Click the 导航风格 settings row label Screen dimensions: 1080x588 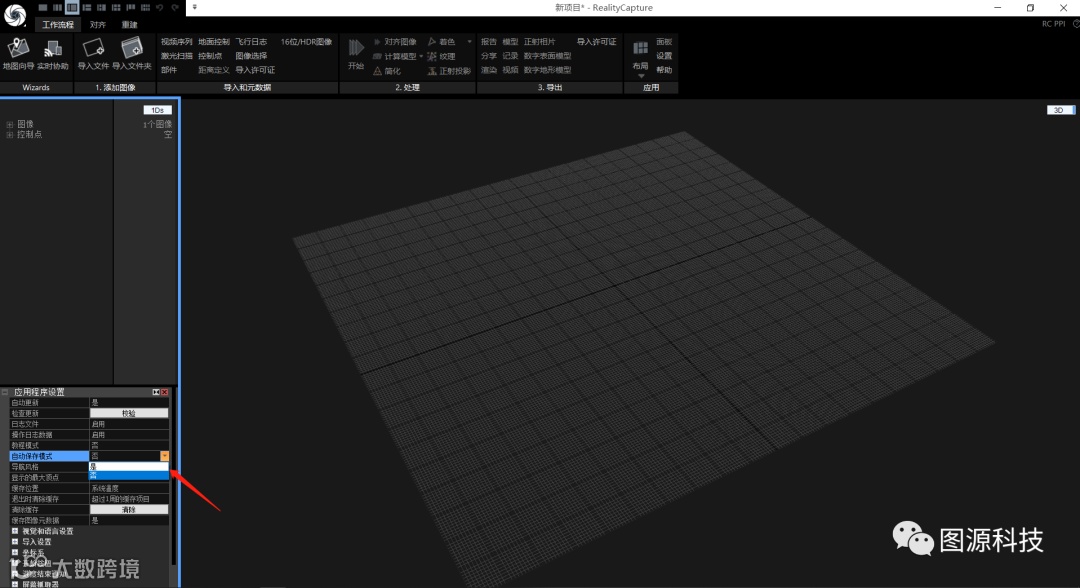point(25,467)
